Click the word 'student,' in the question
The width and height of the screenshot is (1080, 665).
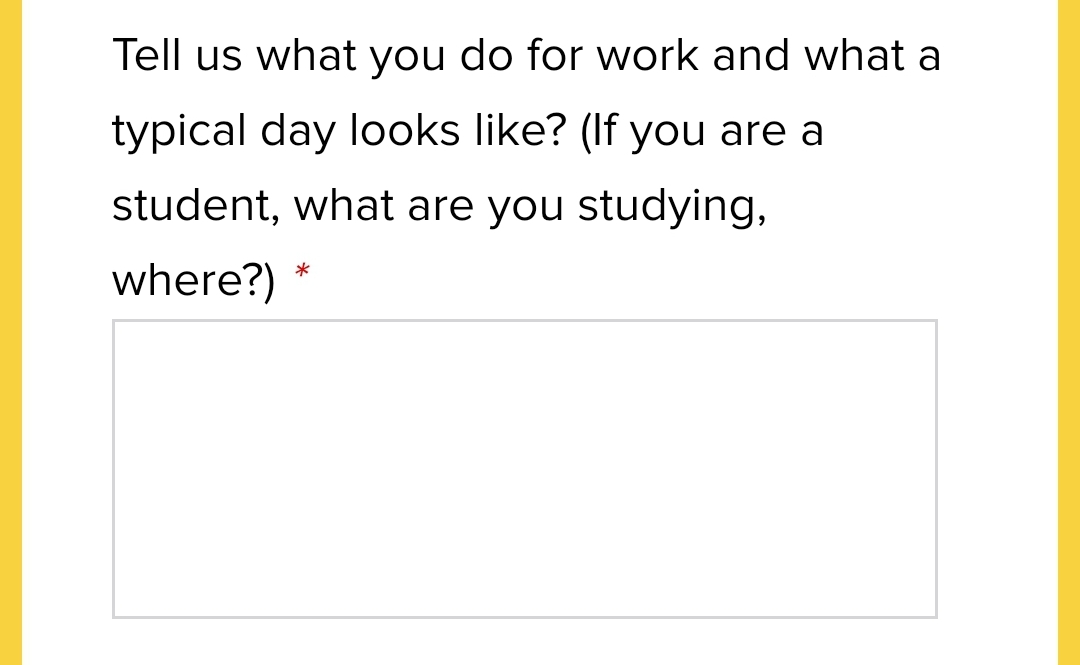pos(196,206)
